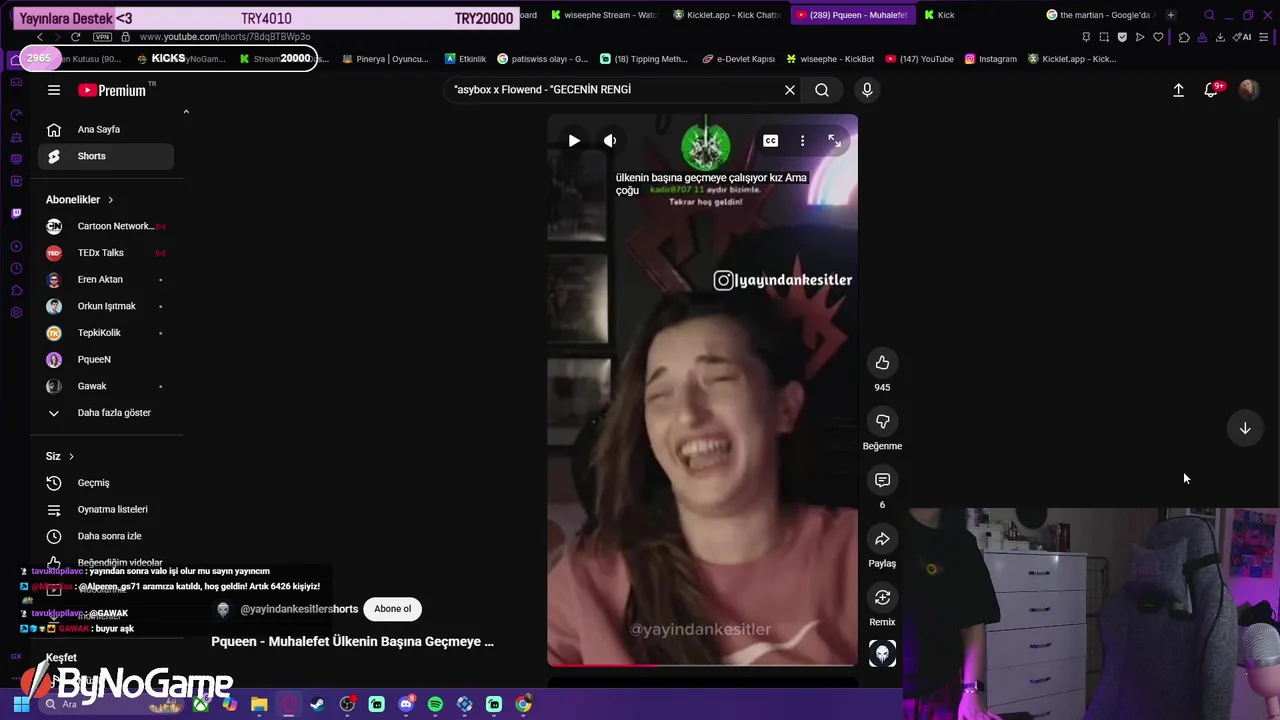This screenshot has width=1280, height=720.
Task: Open the YouTube hamburger guide menu
Action: 54,90
